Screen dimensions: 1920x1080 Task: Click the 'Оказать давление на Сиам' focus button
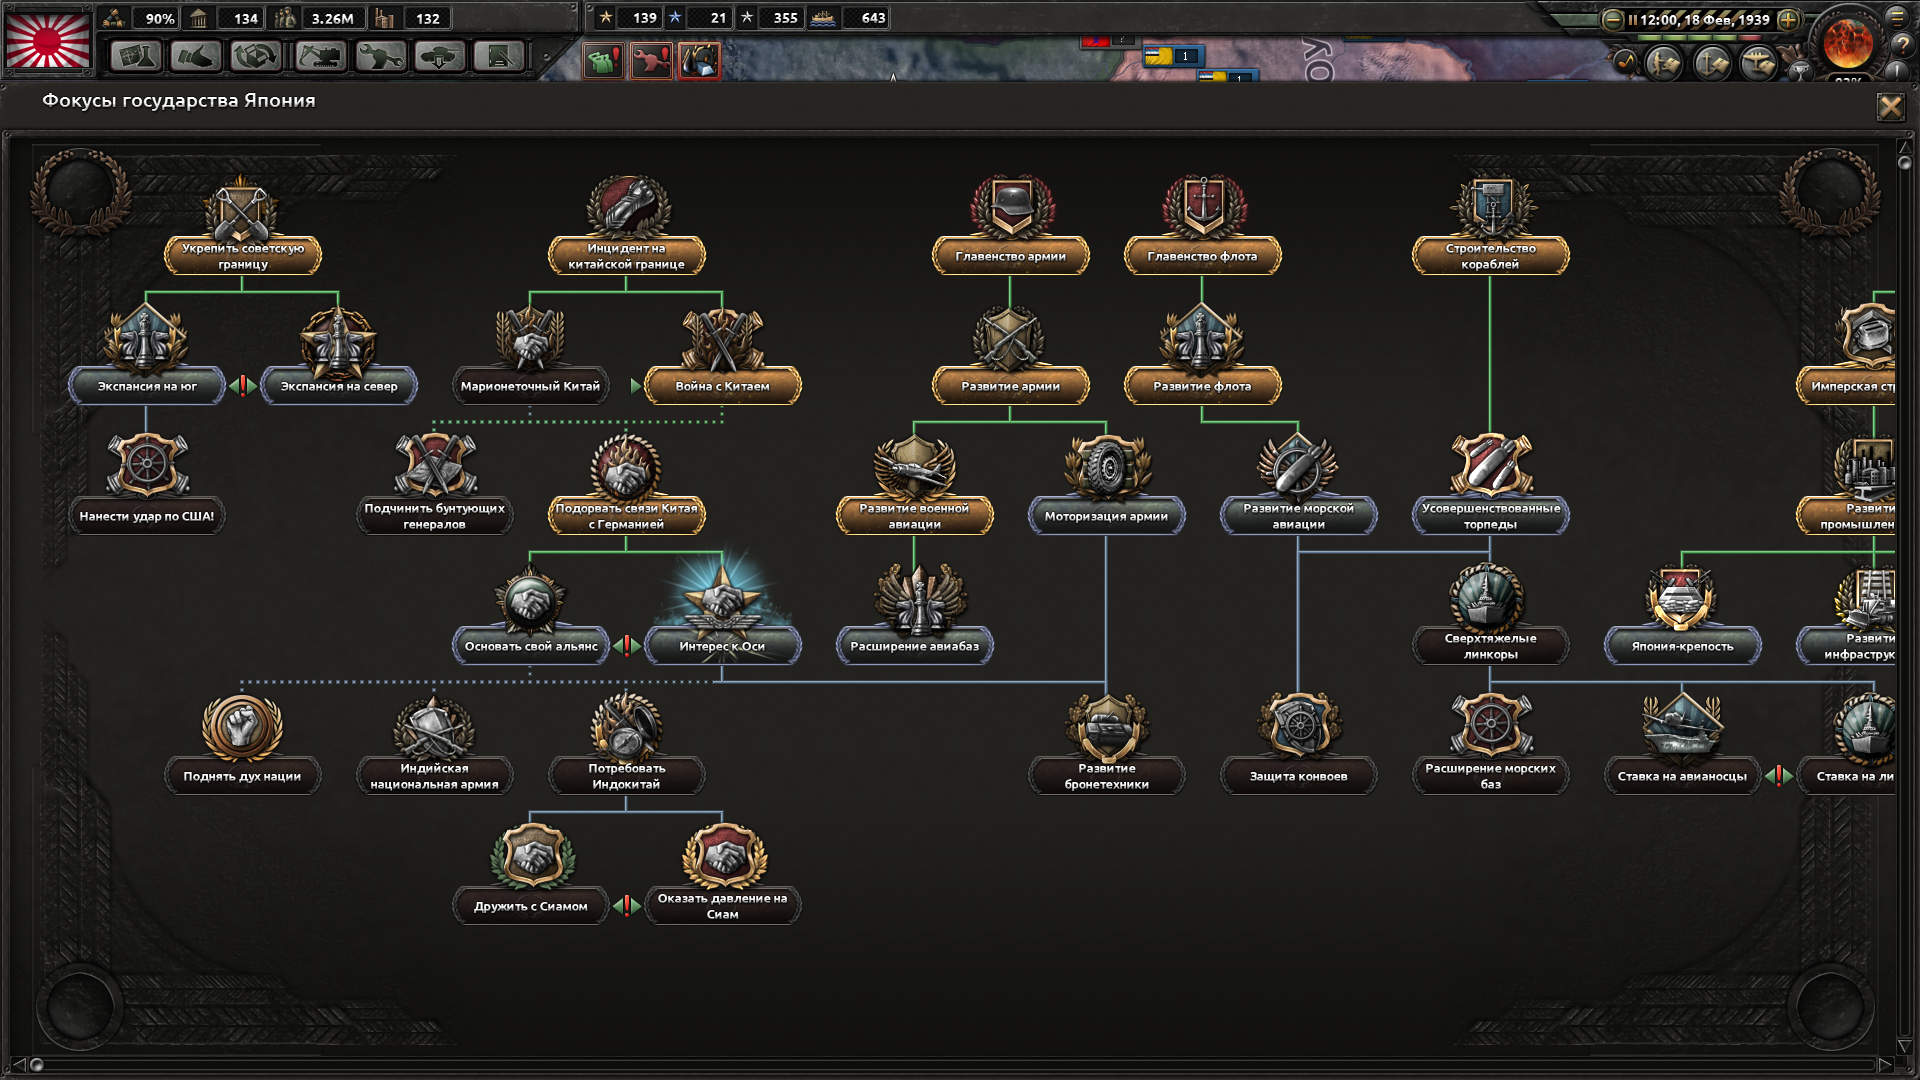pos(723,906)
